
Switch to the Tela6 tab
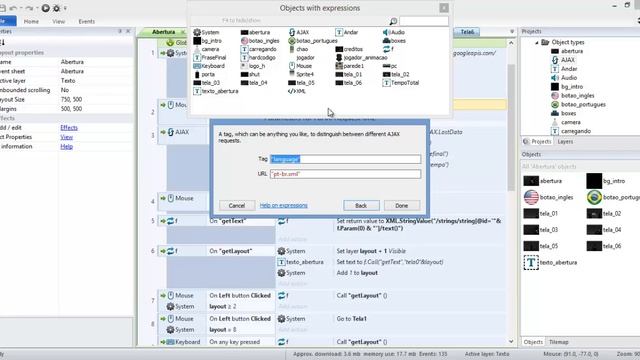(x=467, y=32)
